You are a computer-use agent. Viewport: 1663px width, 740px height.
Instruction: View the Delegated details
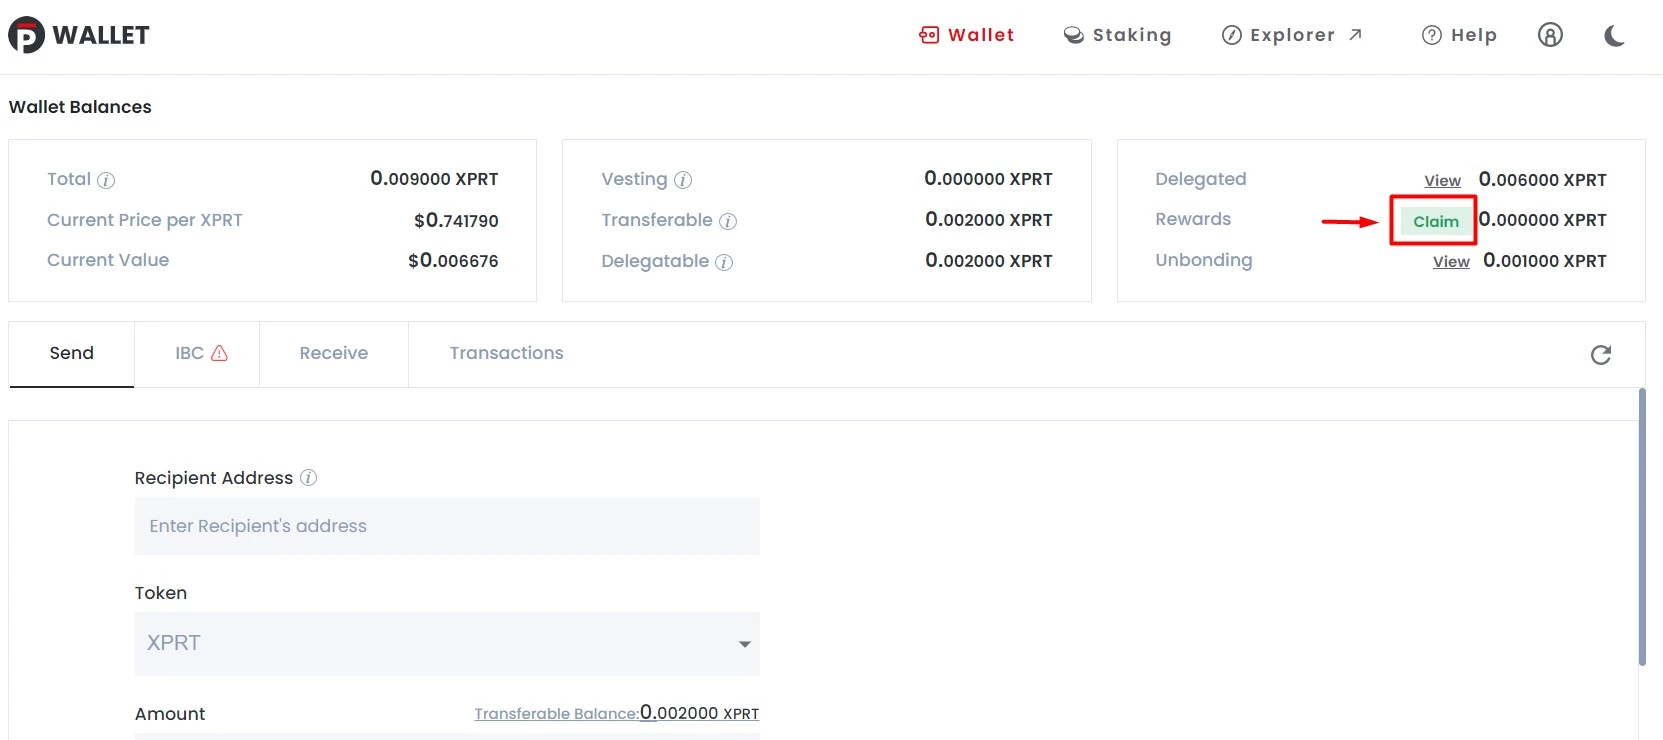click(x=1442, y=180)
